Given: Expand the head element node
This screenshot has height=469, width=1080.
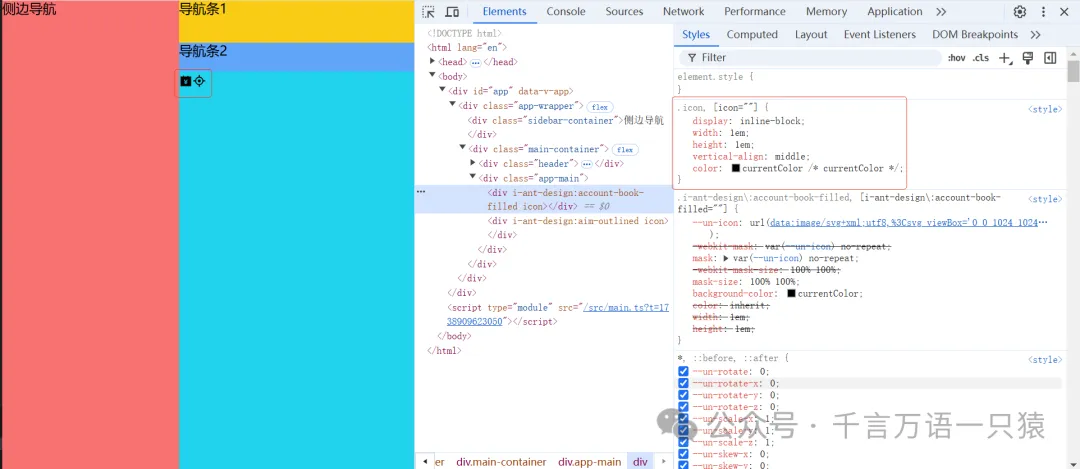Looking at the screenshot, I should click(x=433, y=62).
